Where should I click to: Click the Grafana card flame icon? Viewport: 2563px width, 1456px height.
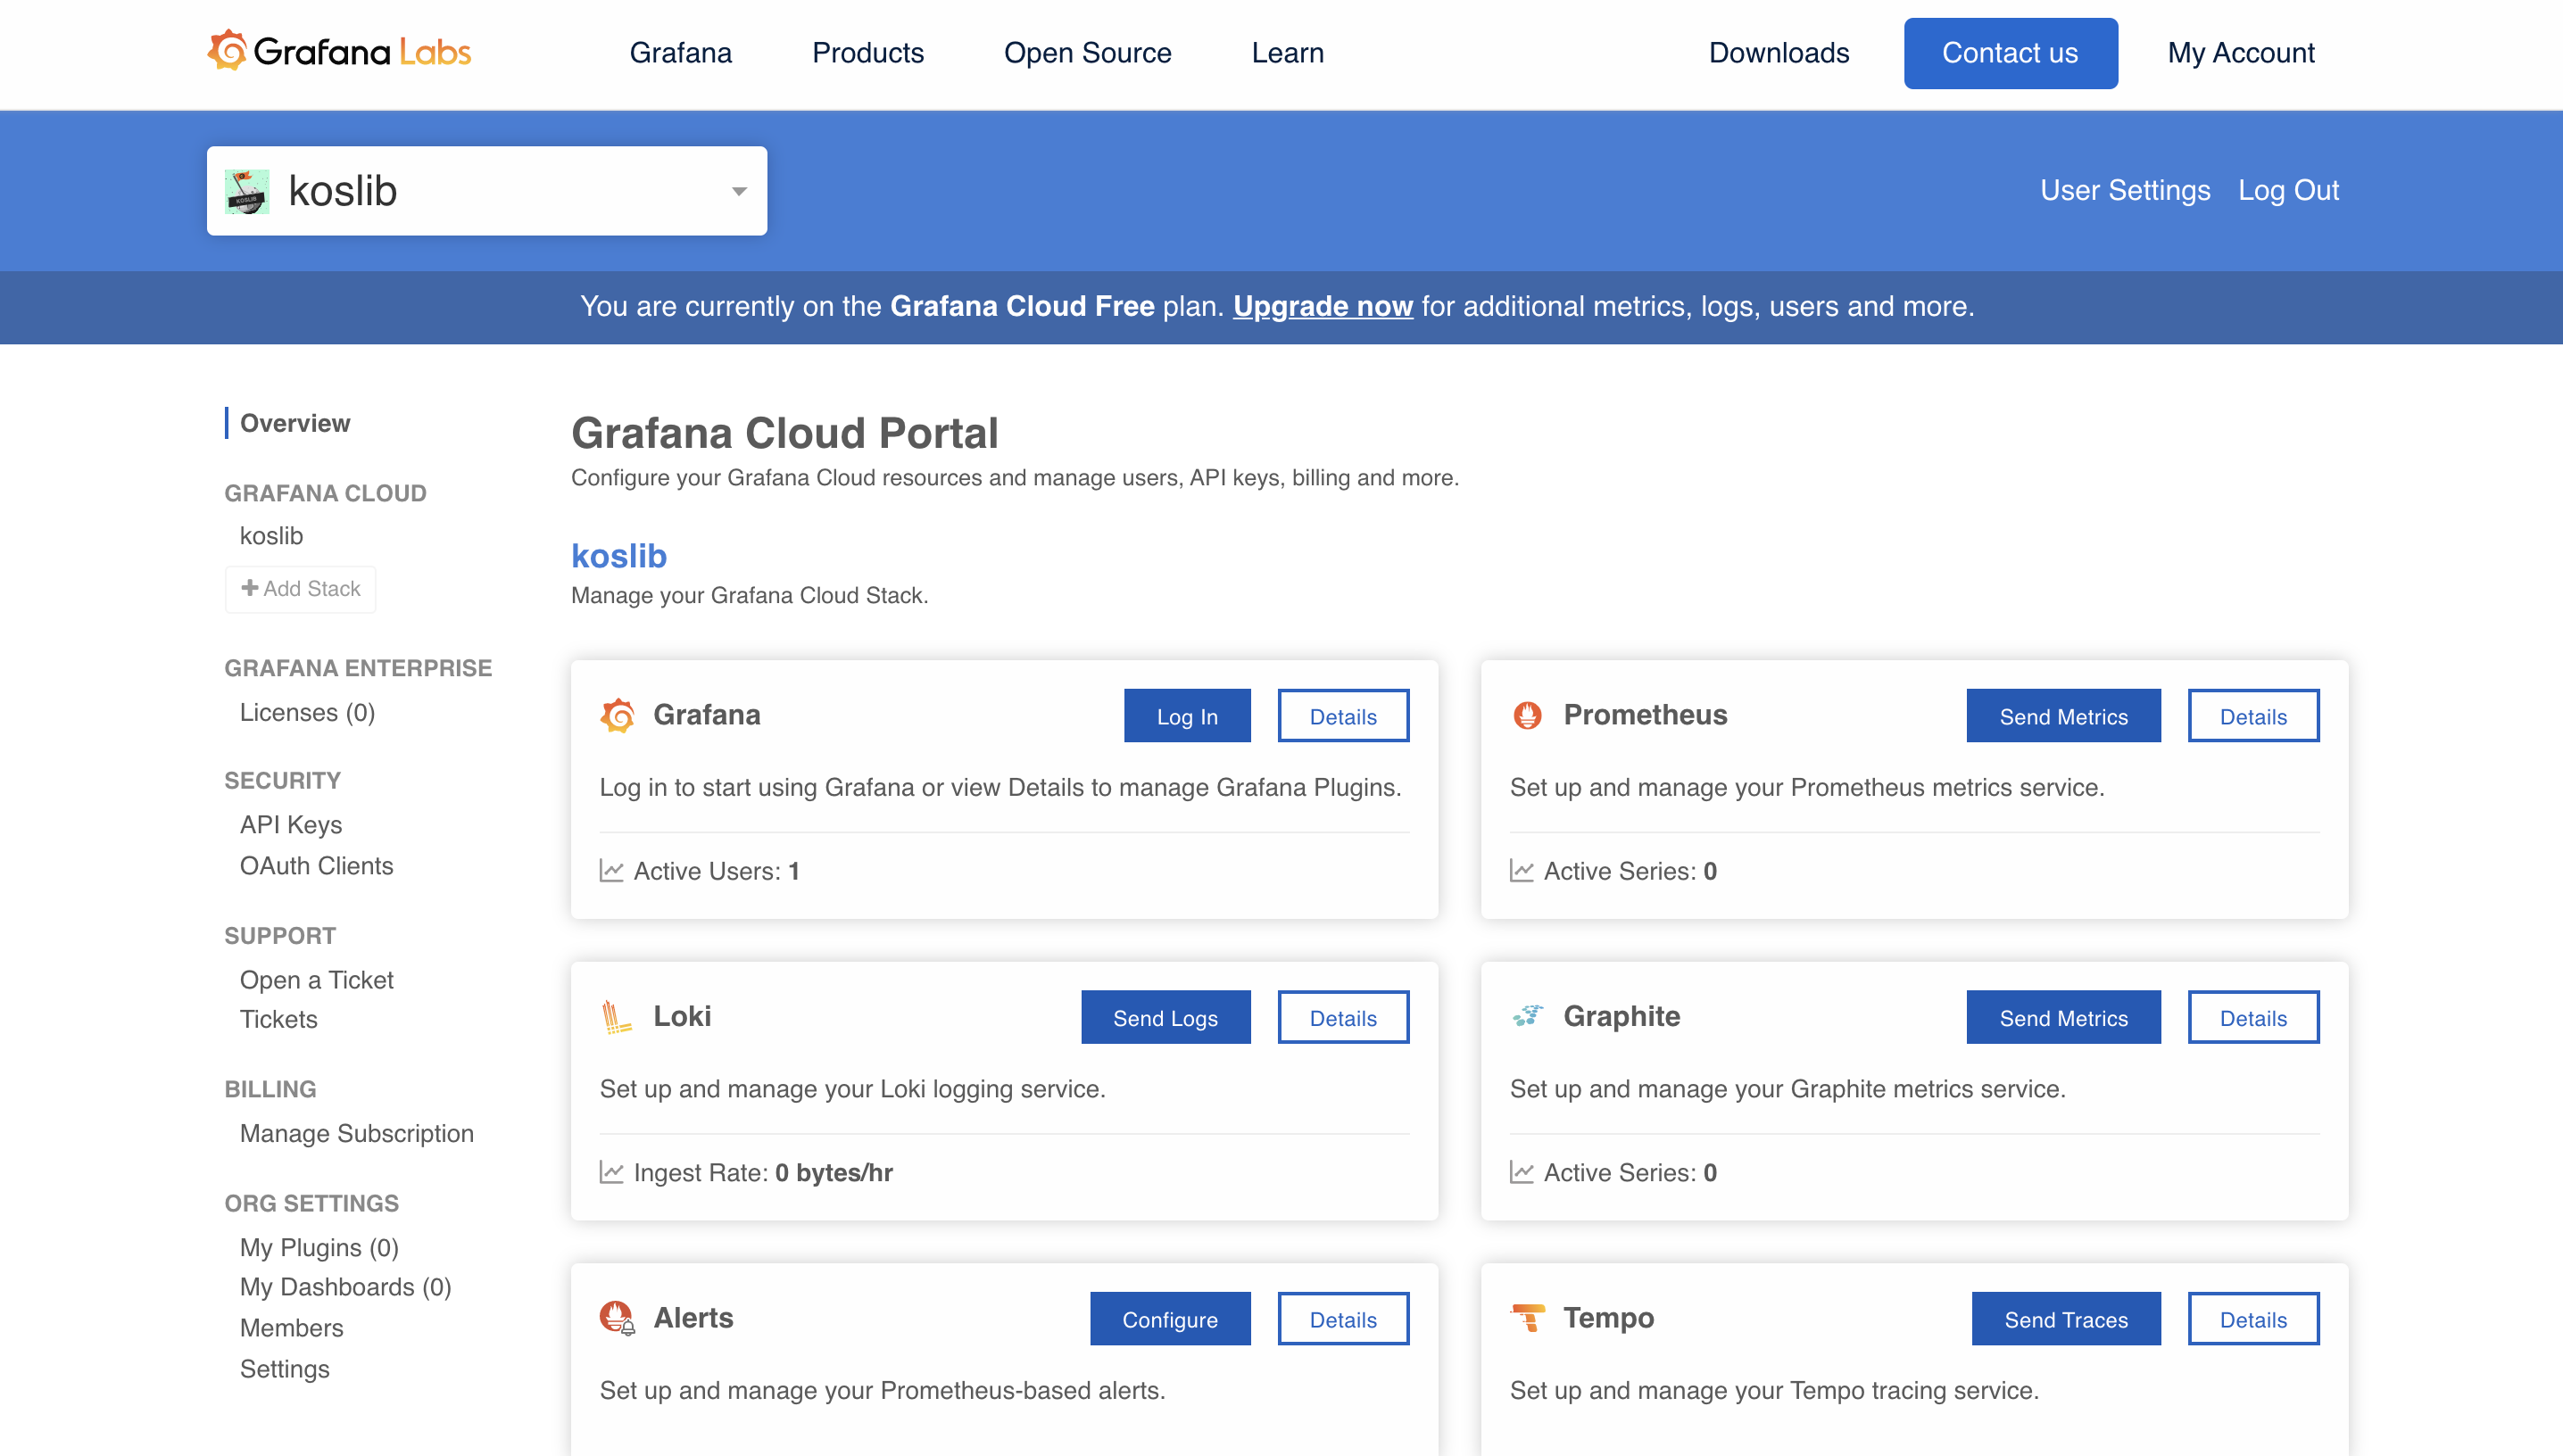pos(617,715)
